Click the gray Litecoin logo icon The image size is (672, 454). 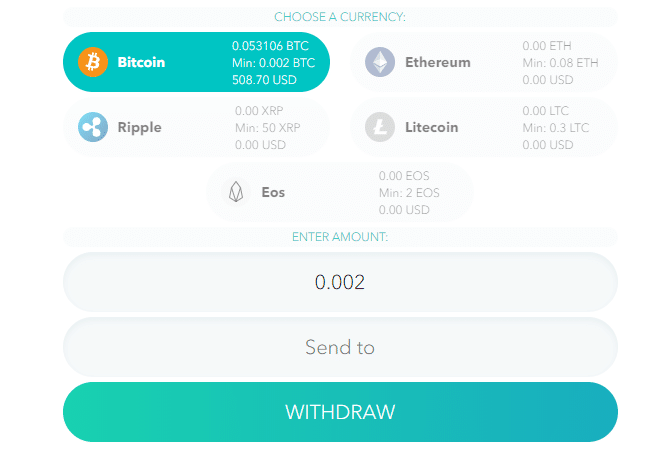pos(380,127)
